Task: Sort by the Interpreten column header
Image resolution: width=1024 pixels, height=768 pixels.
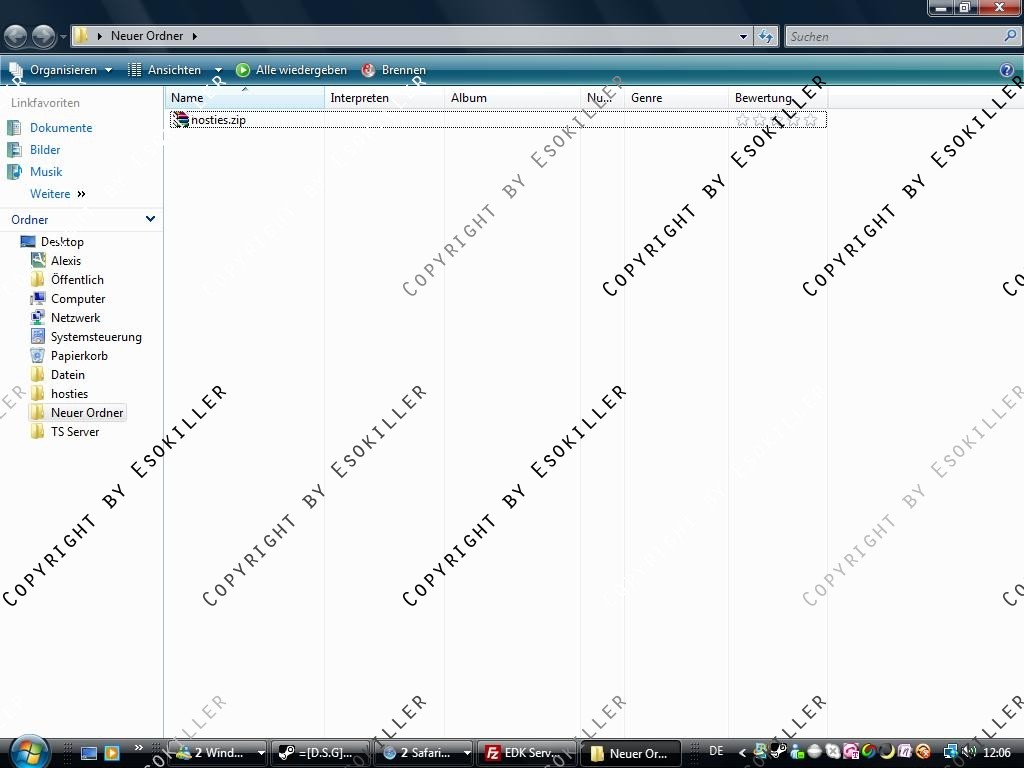Action: coord(384,98)
